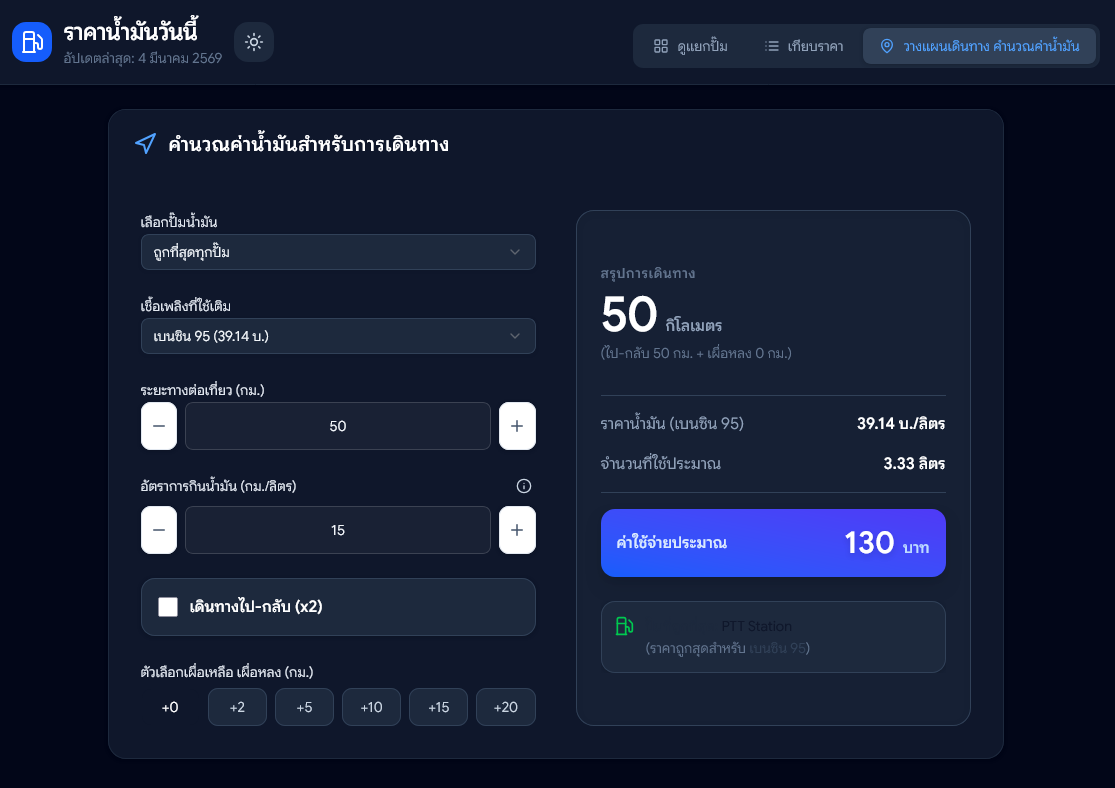This screenshot has width=1115, height=788.
Task: Increase fuel consumption rate with the plus button
Action: pos(517,530)
